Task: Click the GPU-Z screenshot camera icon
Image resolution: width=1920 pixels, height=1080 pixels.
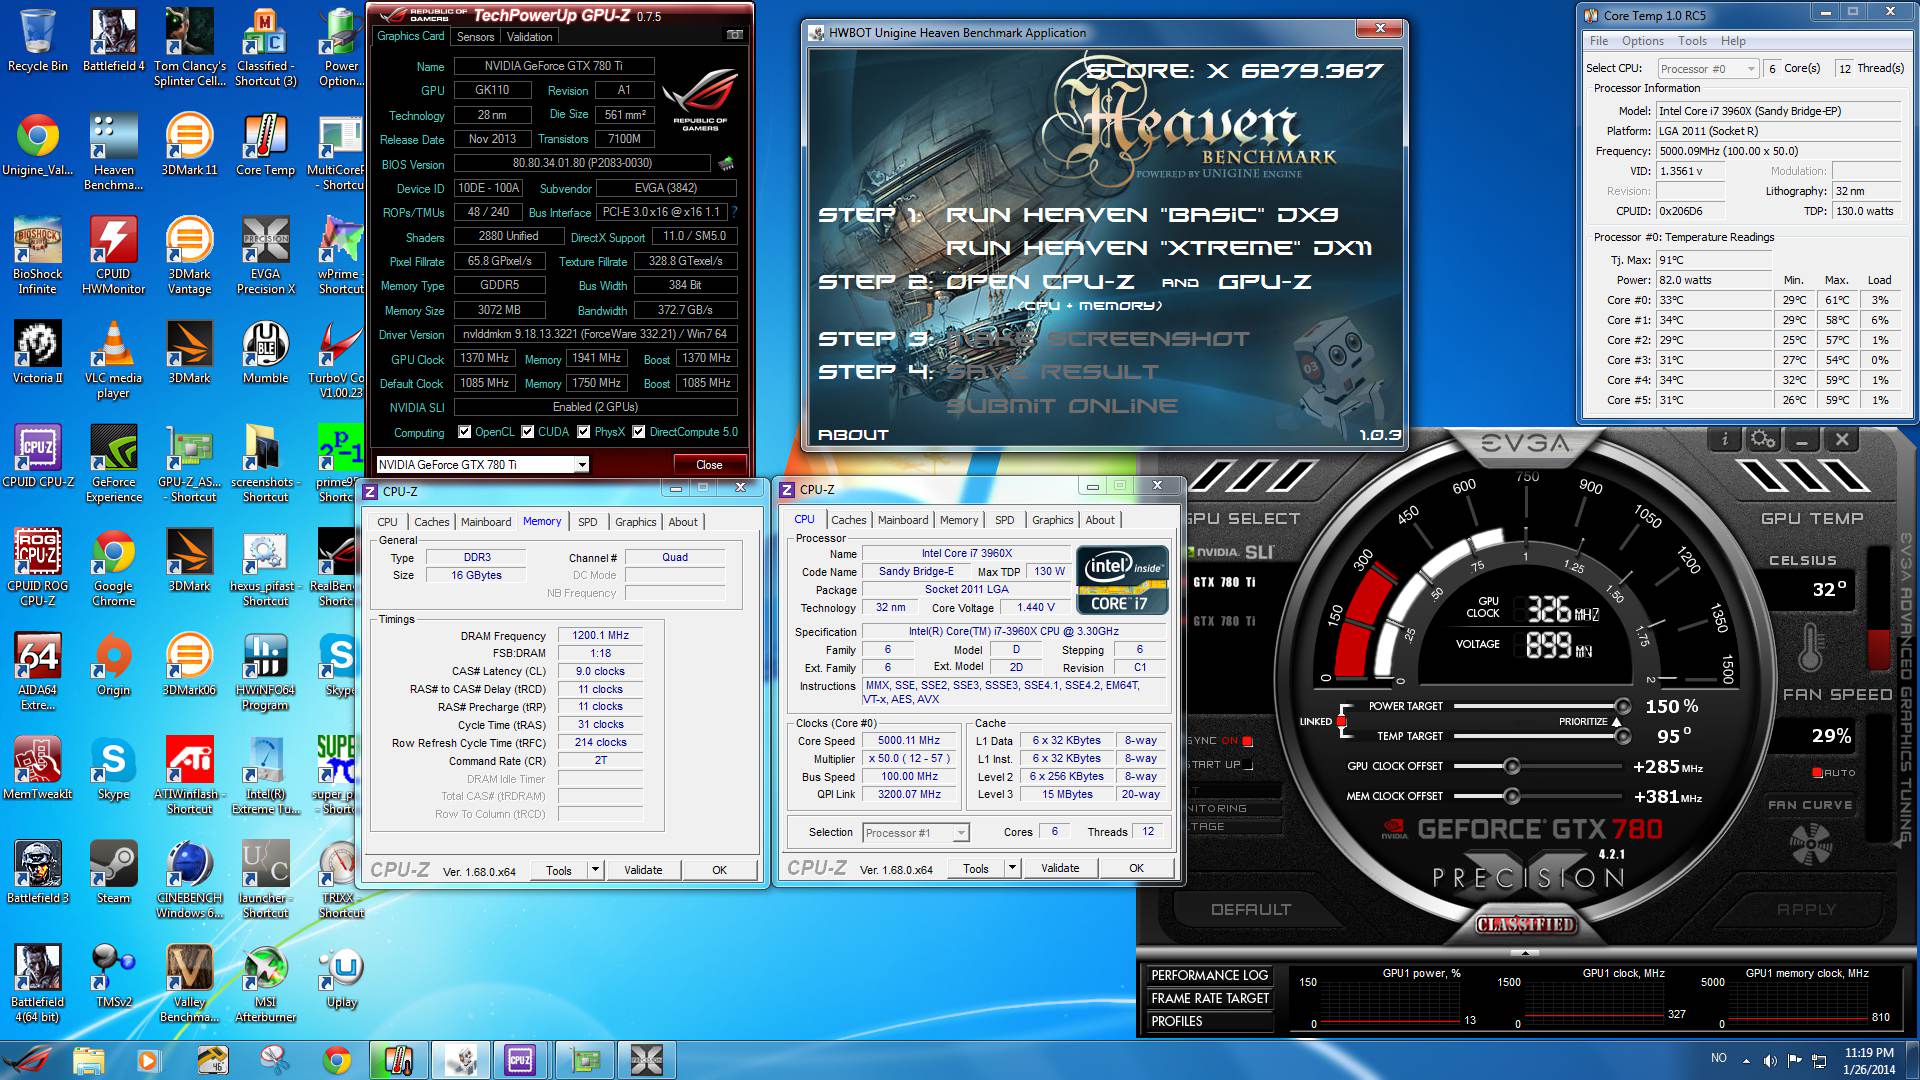Action: coord(735,35)
